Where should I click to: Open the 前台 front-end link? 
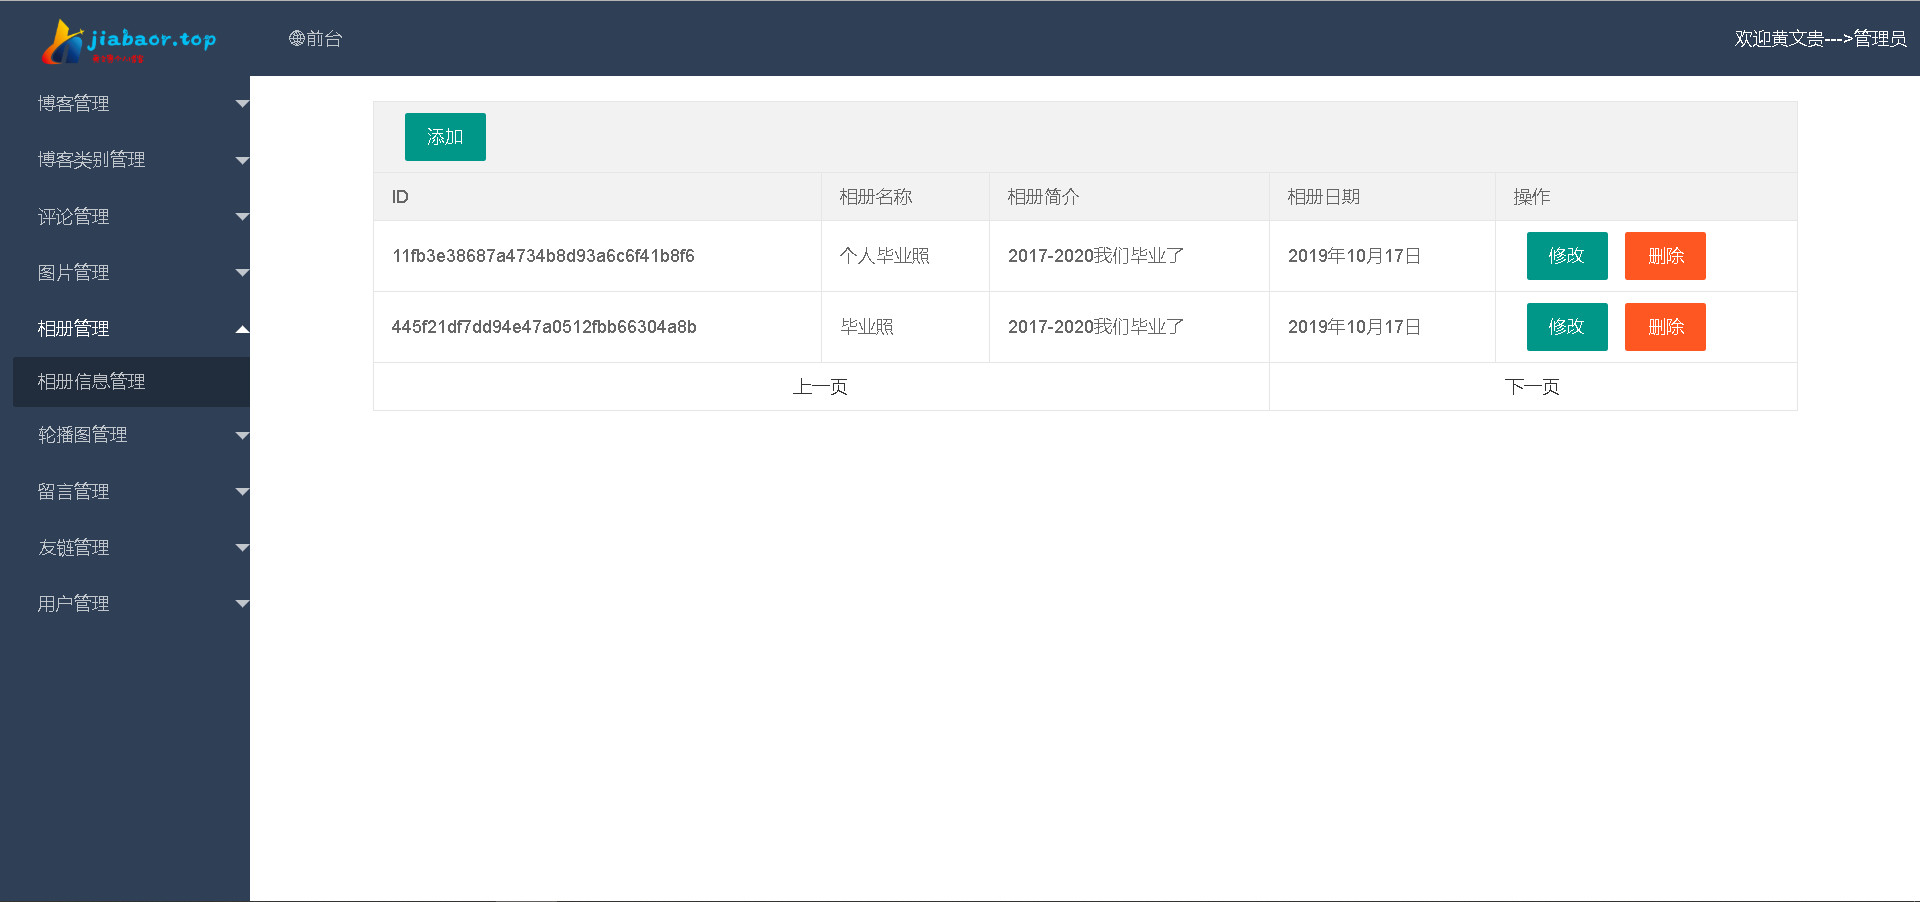click(316, 38)
